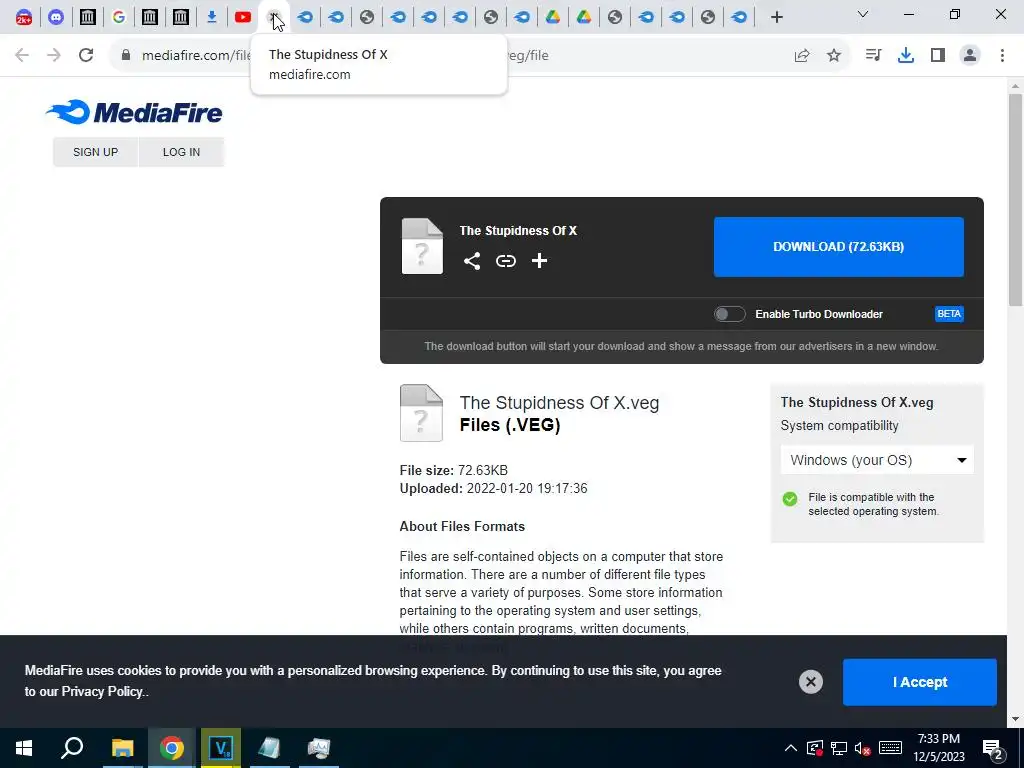Switch to the first tab with the 2k+ badge
Image resolution: width=1024 pixels, height=768 pixels.
coord(24,17)
